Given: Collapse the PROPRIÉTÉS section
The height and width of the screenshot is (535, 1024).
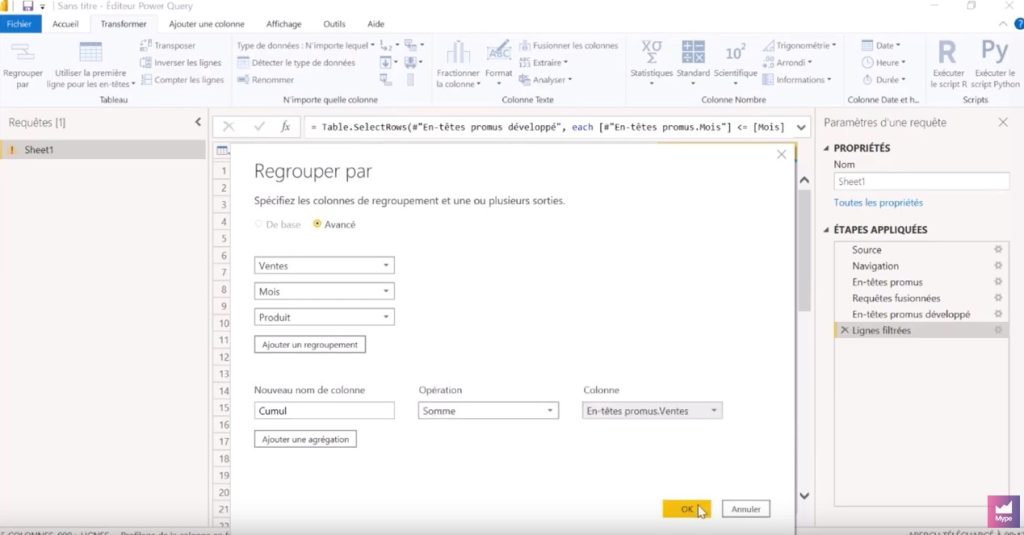Looking at the screenshot, I should pos(826,148).
